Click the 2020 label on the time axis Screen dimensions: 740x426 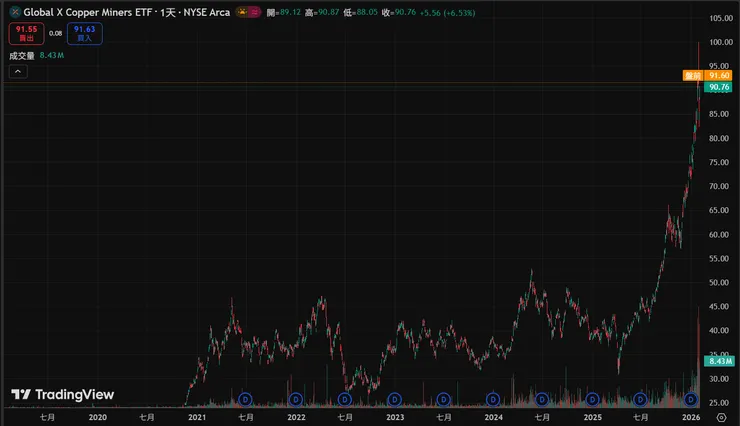[98, 417]
